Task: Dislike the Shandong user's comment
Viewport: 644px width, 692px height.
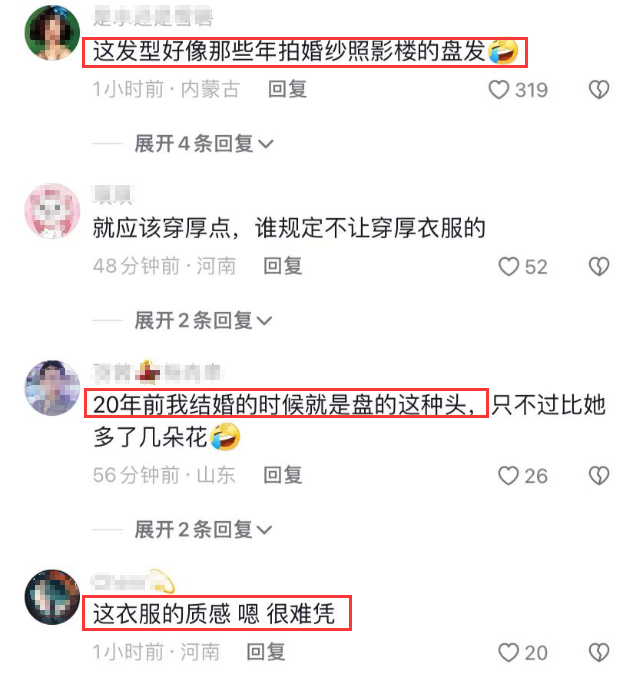Action: click(x=599, y=476)
